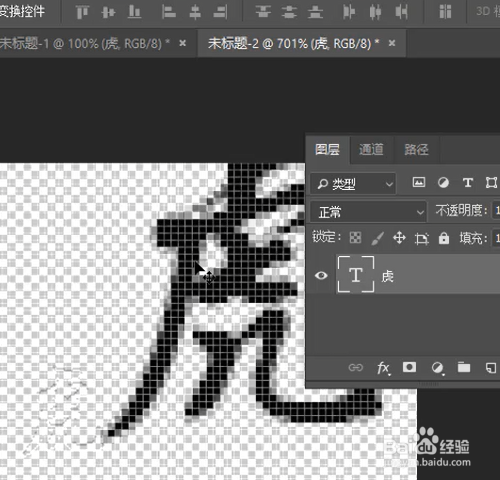500x480 pixels.
Task: Filter layers by type layer icon
Action: (468, 182)
